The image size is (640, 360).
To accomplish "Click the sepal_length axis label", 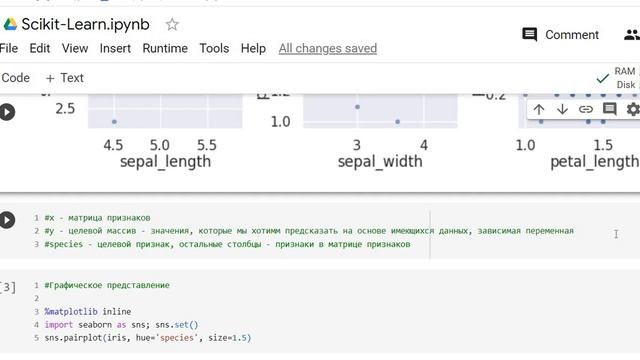I will [165, 162].
